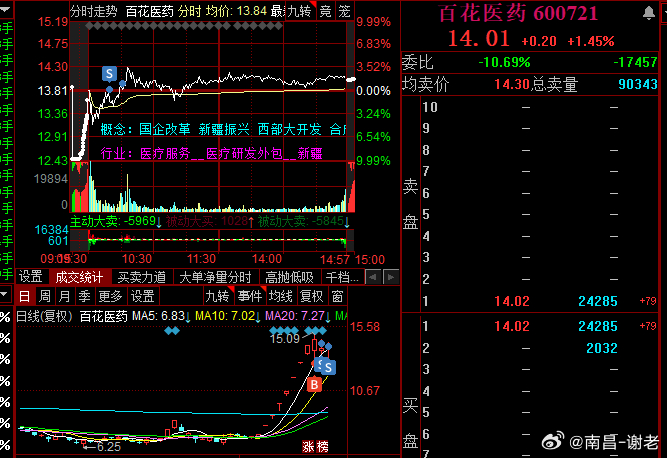Screen dimensions: 667x458
Task: Switch to the 千档 tab
Action: 342,277
